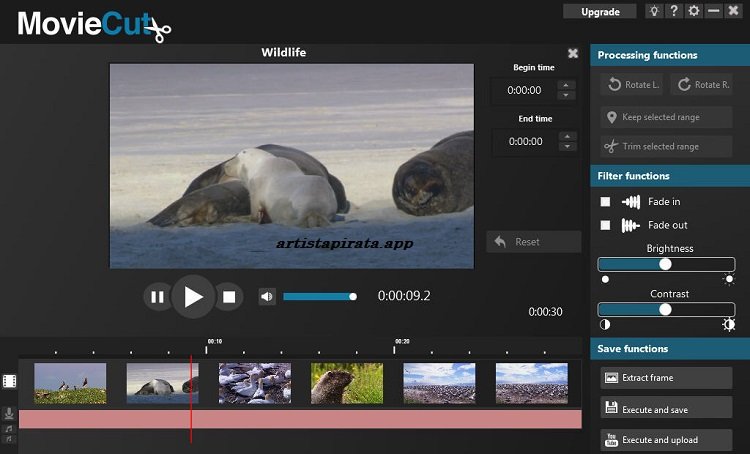750x454 pixels.
Task: Click the lightbulb tips icon
Action: point(653,11)
